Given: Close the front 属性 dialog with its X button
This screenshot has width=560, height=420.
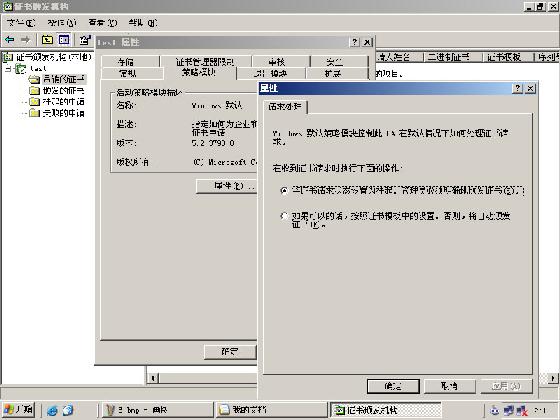Looking at the screenshot, I should click(x=531, y=88).
